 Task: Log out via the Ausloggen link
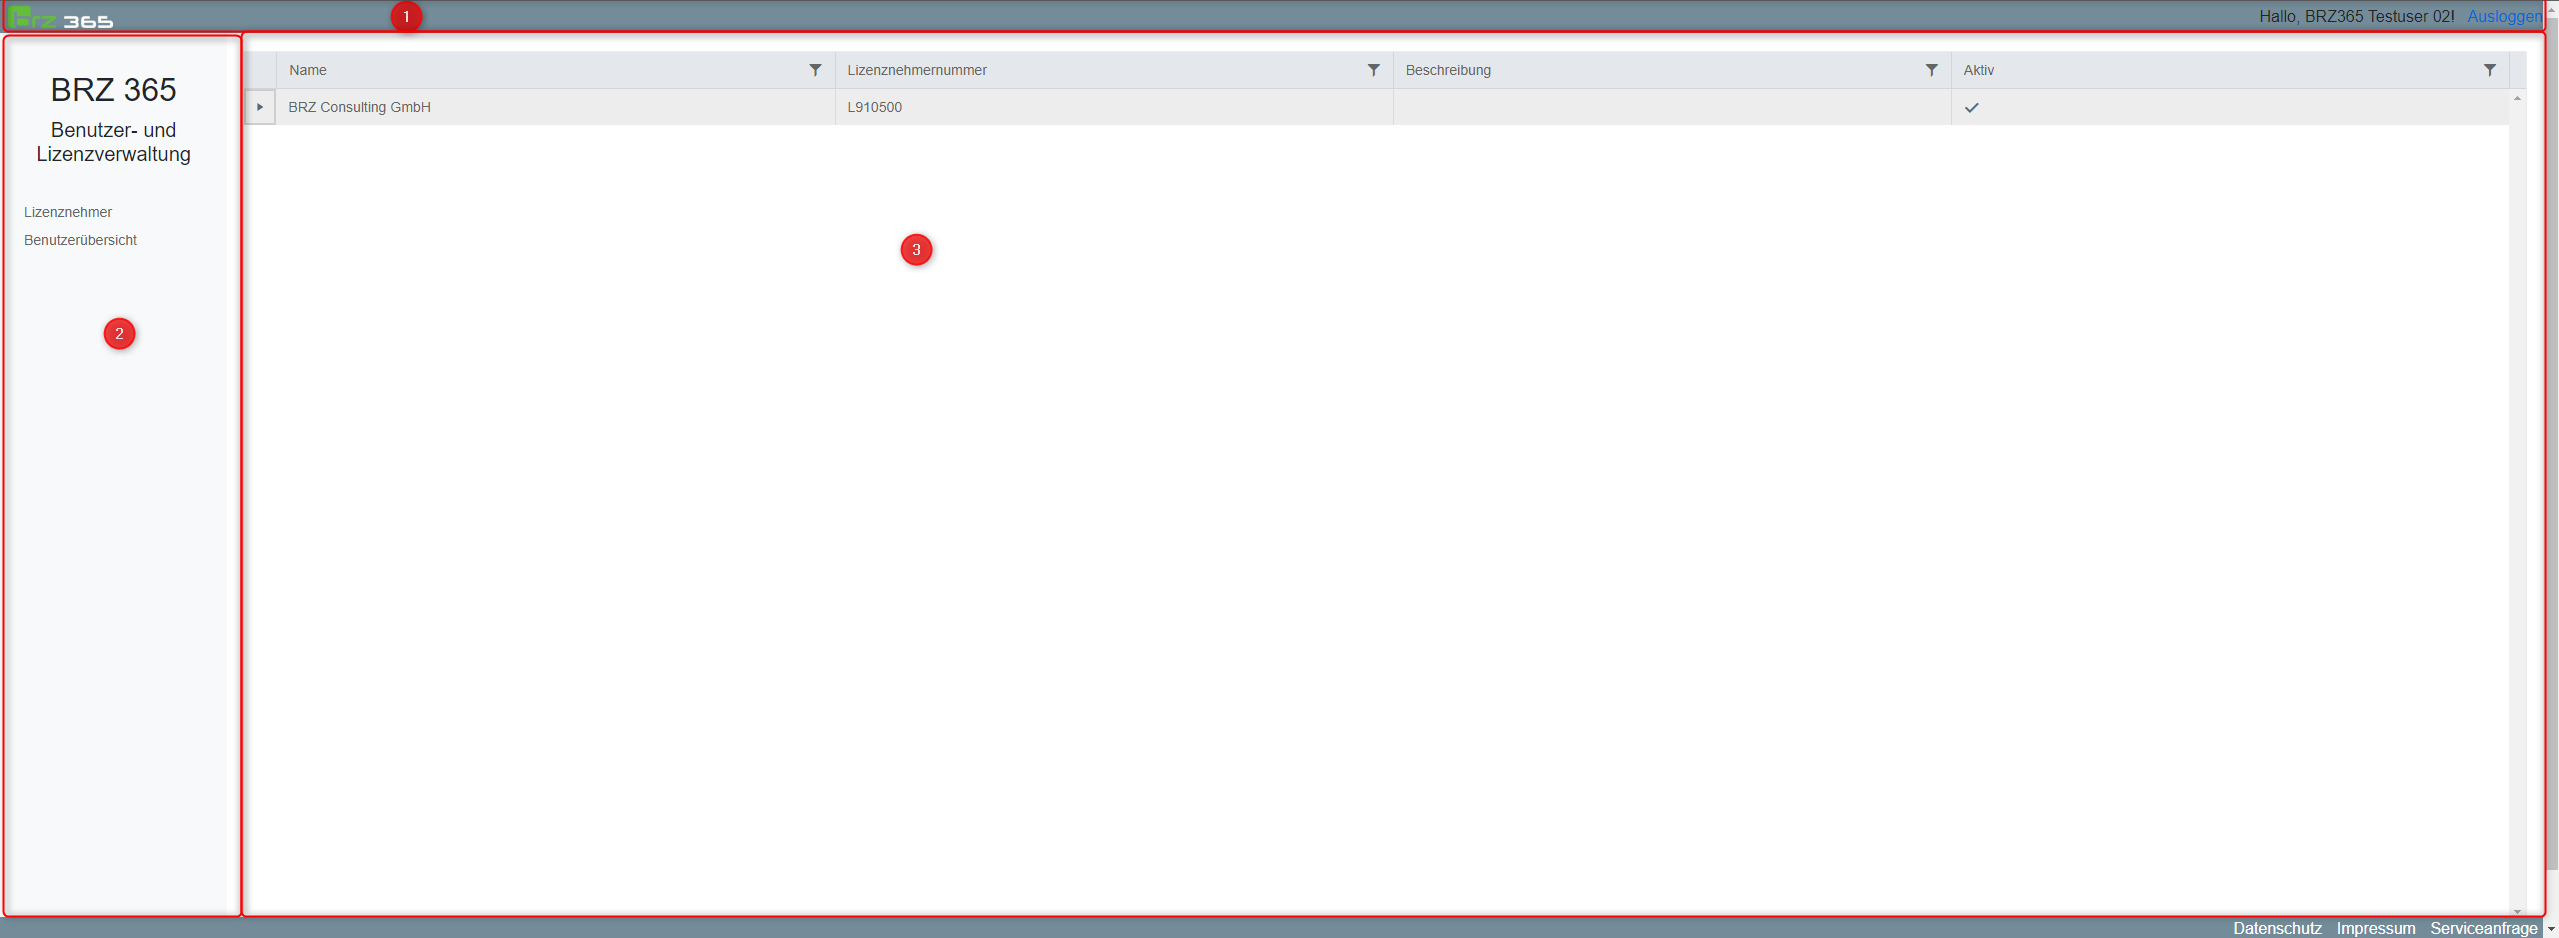coord(2503,16)
